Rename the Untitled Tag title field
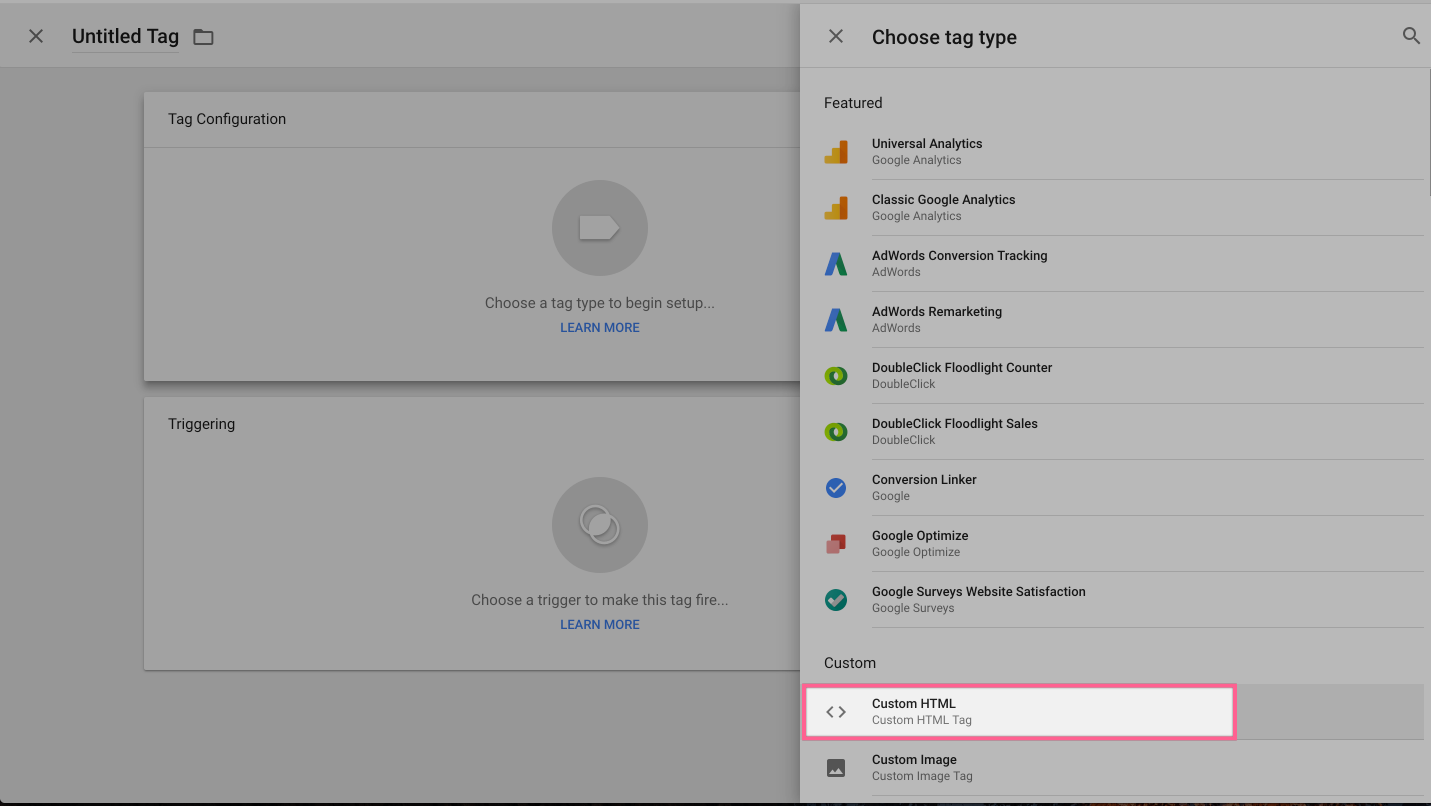Image resolution: width=1431 pixels, height=806 pixels. click(125, 36)
